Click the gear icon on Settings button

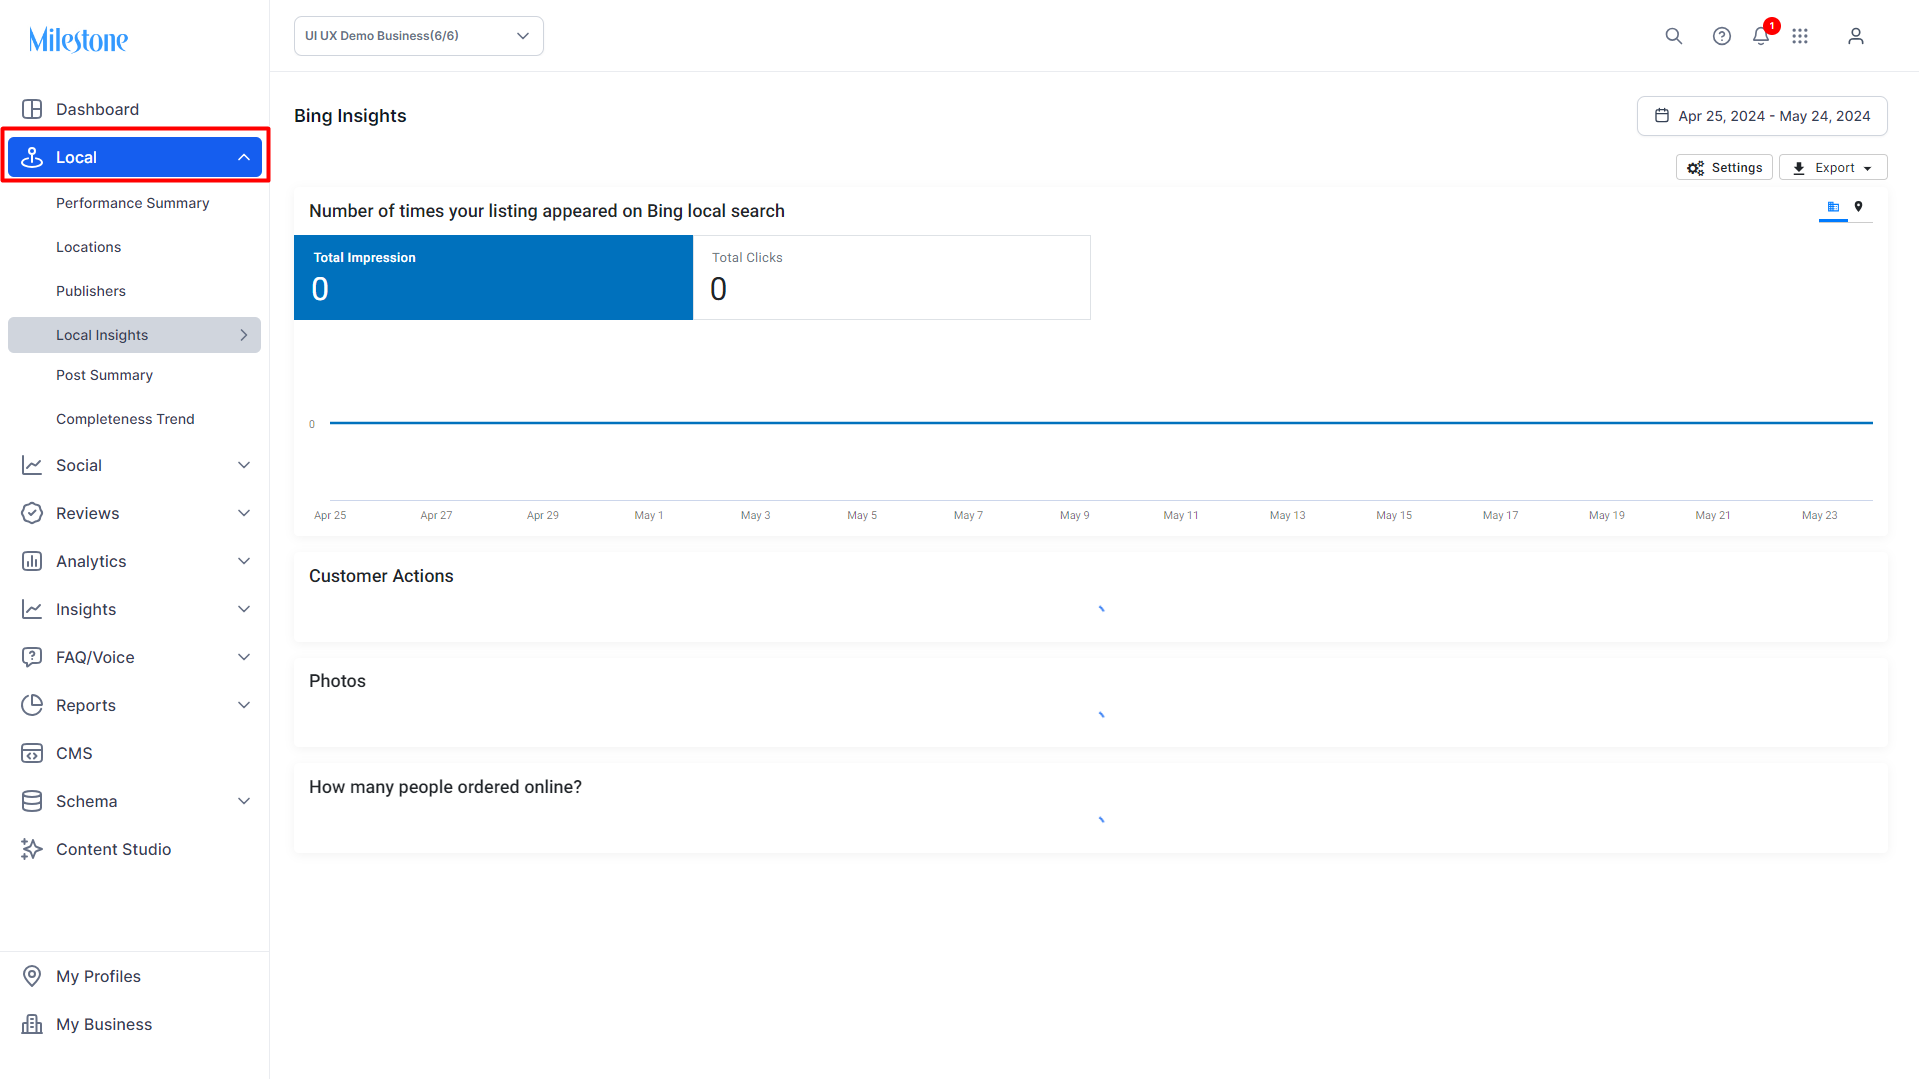1695,168
